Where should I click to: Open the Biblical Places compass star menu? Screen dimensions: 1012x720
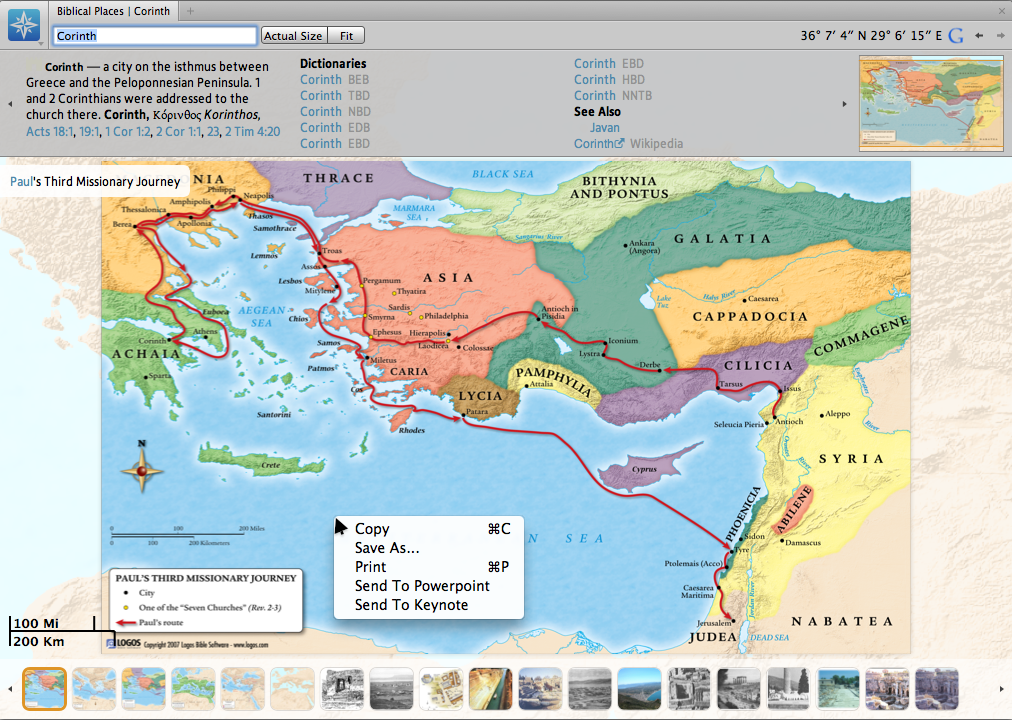pos(24,25)
